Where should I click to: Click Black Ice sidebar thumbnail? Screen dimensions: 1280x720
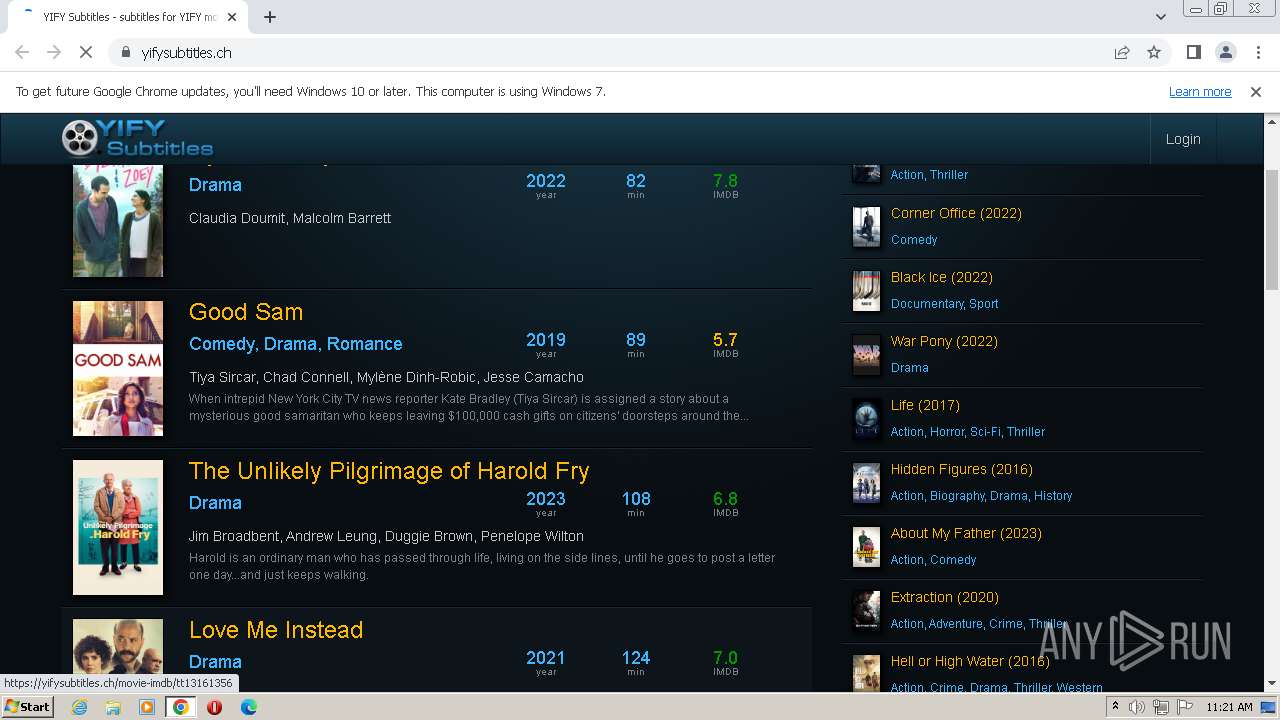[866, 291]
